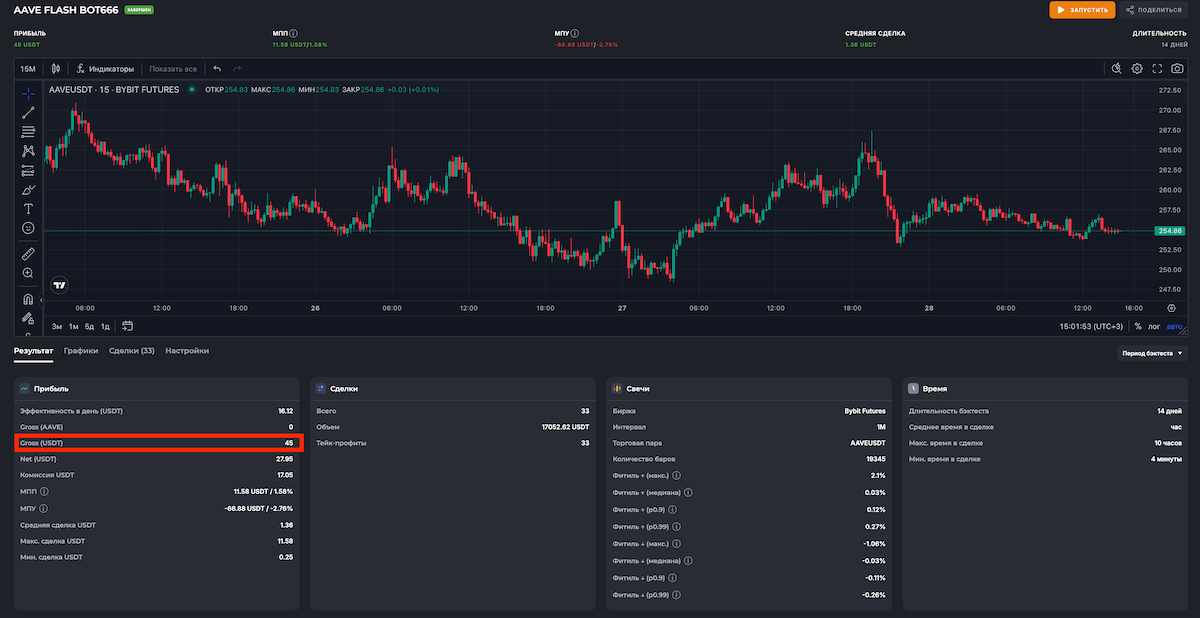Toggle the magnet mode tool
This screenshot has width=1200, height=618.
(28, 298)
